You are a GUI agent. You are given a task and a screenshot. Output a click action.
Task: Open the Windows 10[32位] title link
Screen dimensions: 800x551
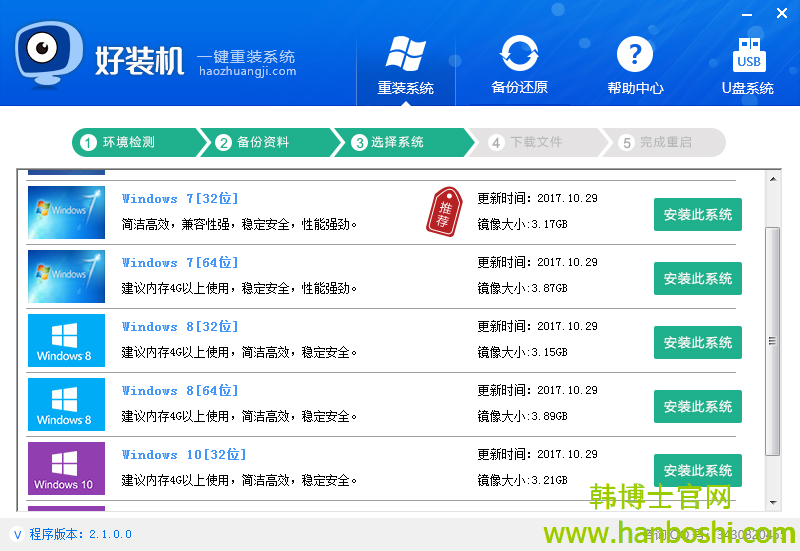pyautogui.click(x=184, y=455)
